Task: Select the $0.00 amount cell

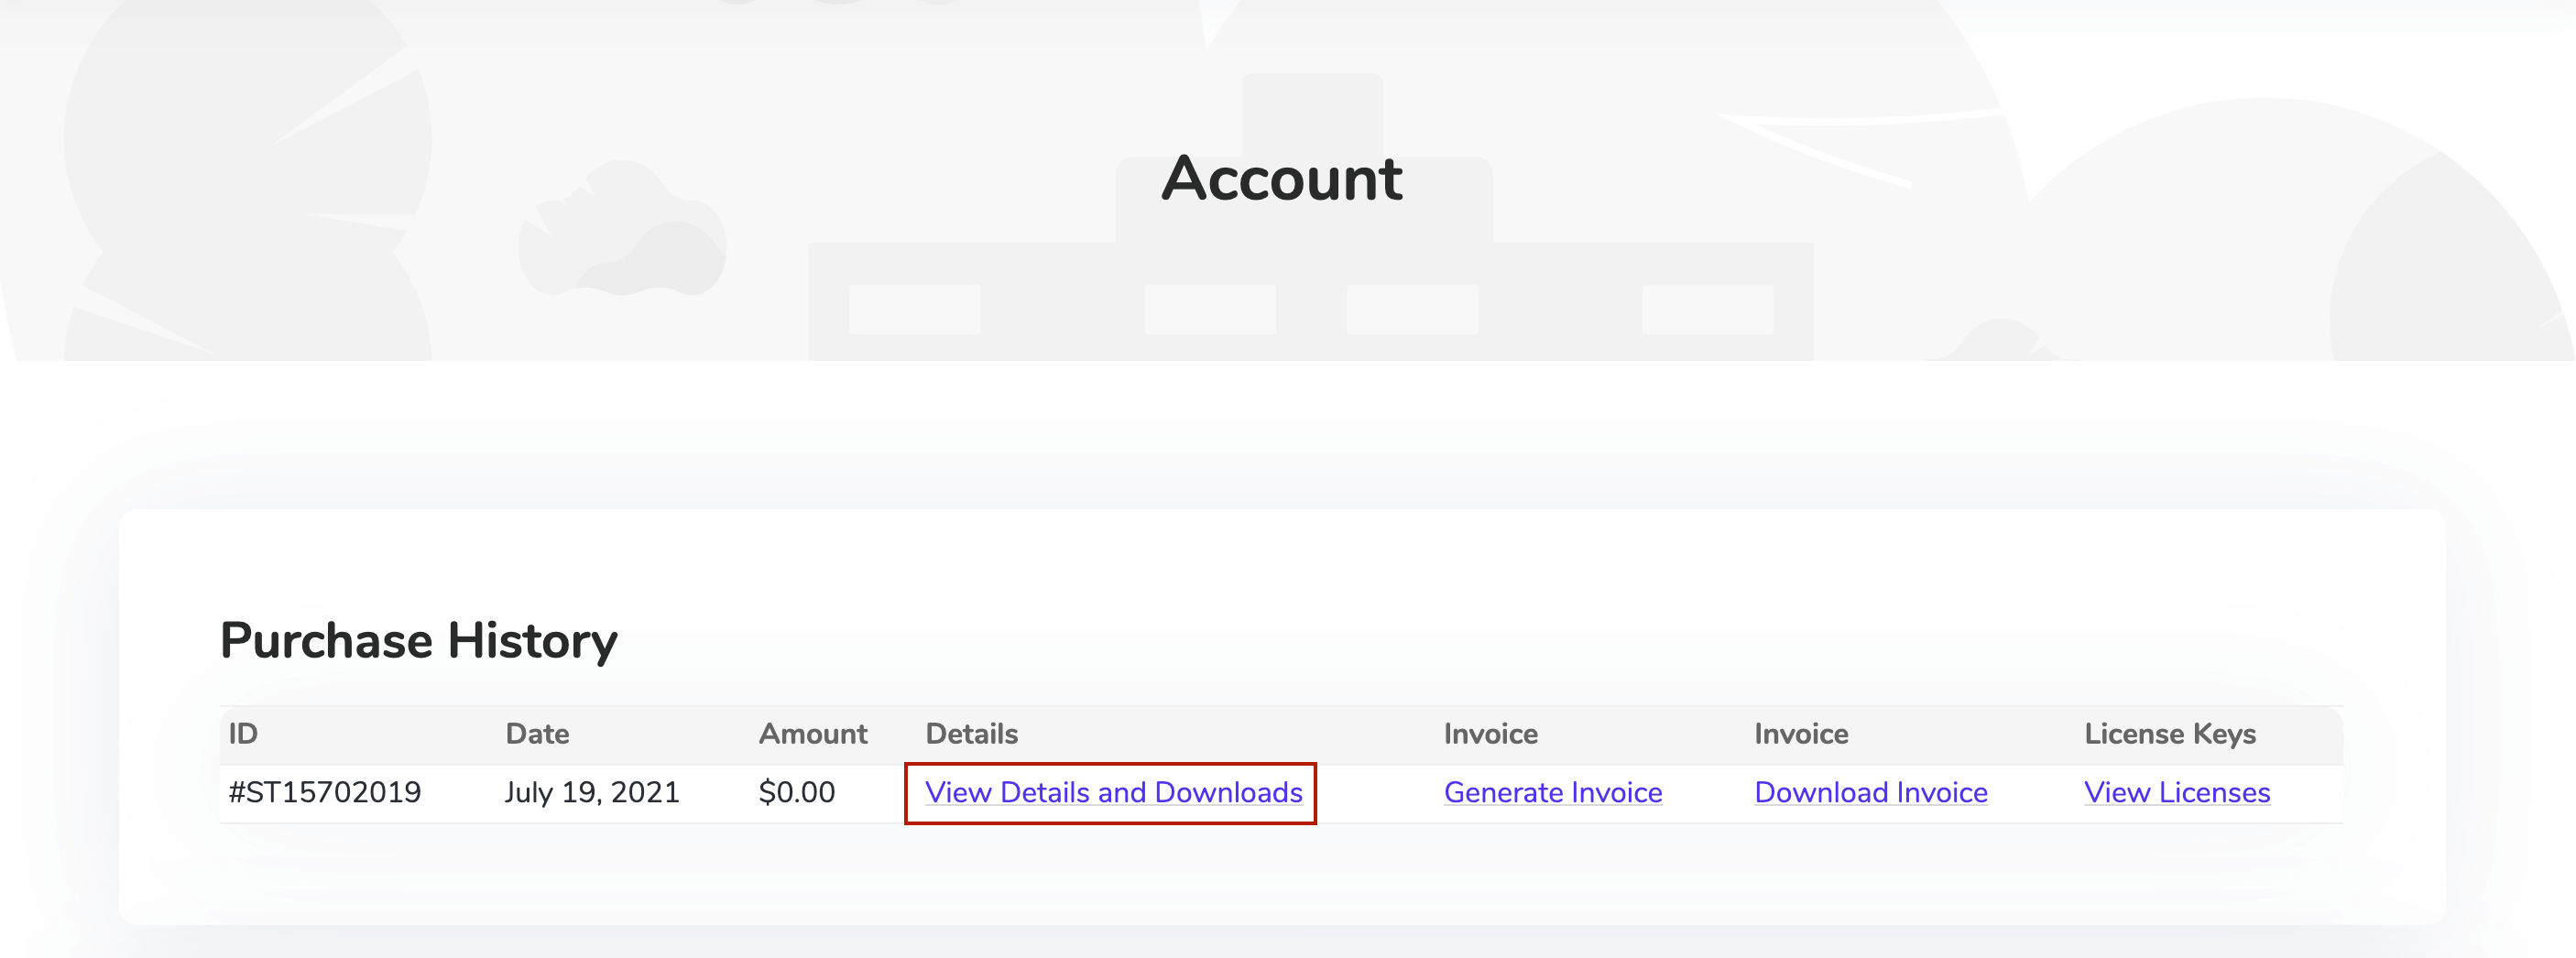Action: click(797, 792)
